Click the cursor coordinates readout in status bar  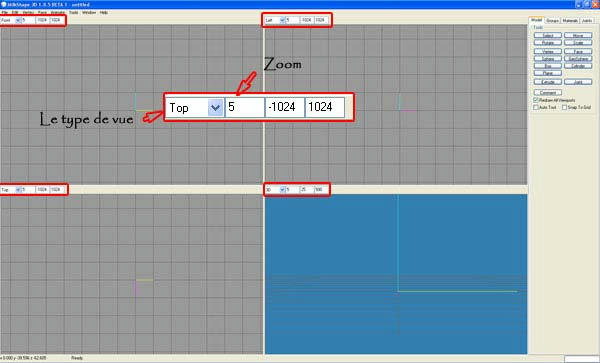[23, 358]
